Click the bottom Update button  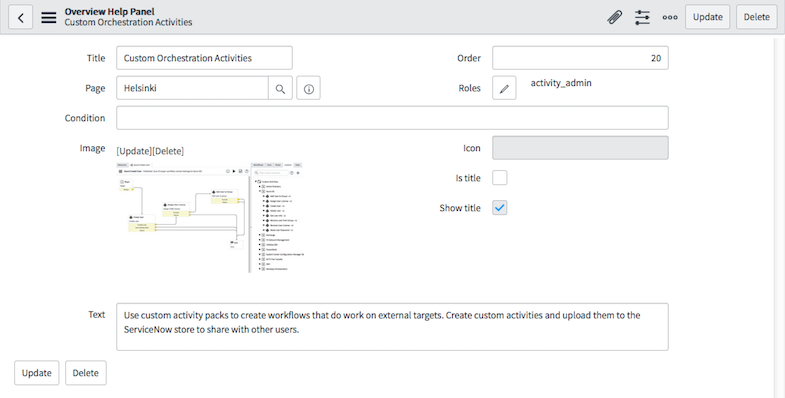tap(37, 373)
